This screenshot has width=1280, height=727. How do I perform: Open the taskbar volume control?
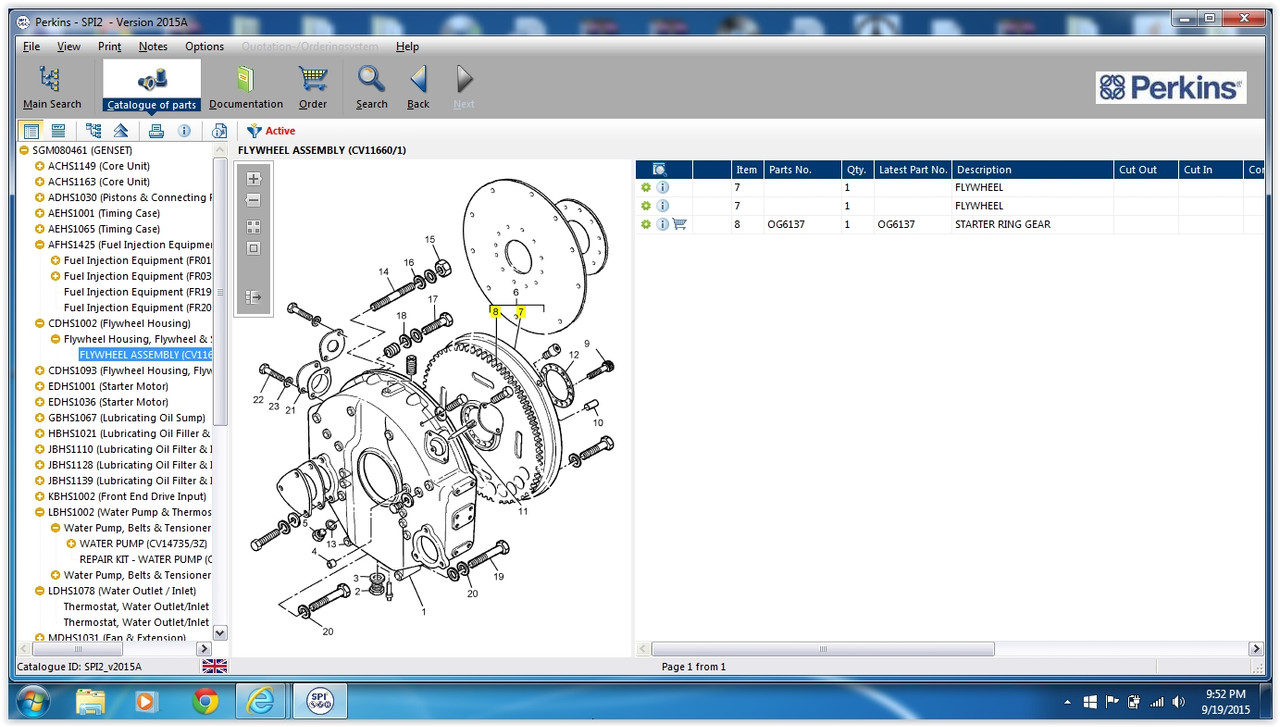click(x=1178, y=701)
